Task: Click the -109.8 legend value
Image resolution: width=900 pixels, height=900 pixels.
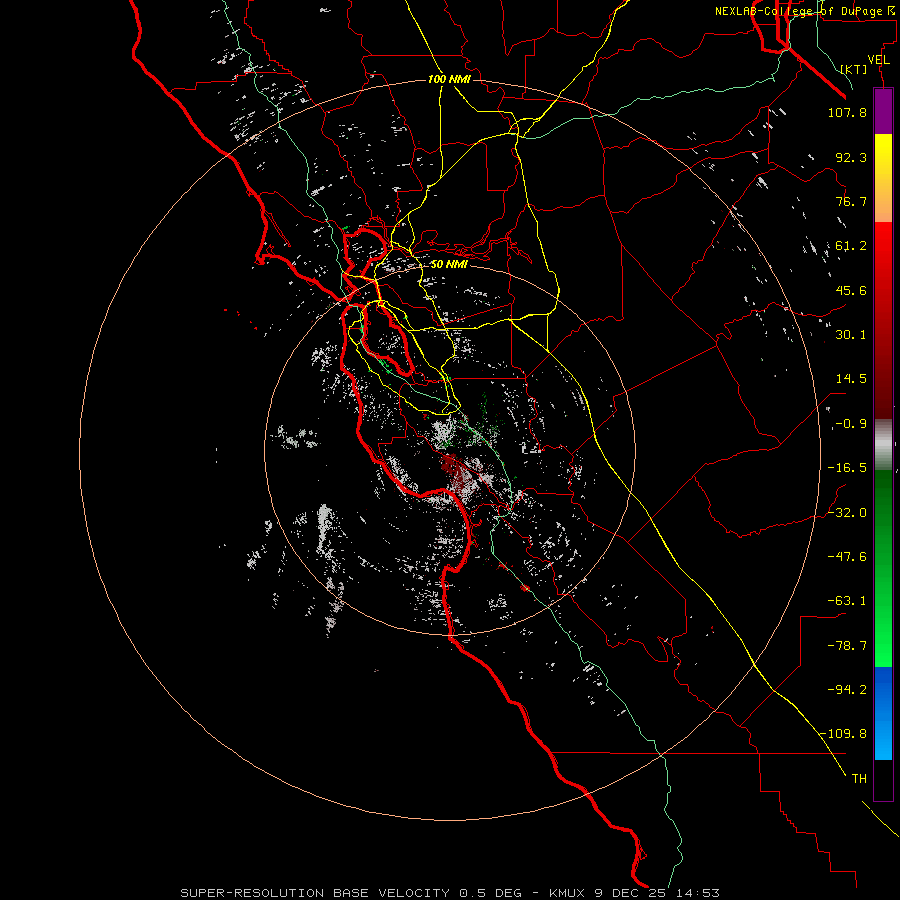Action: click(x=844, y=734)
